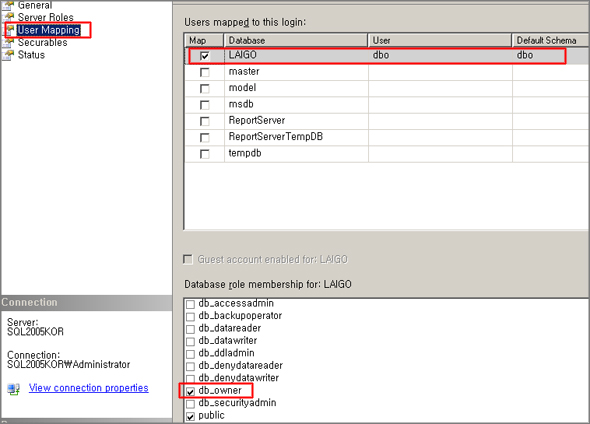Screen dimensions: 590x424
Task: Enable the db_datareader role checkbox
Action: click(190, 329)
